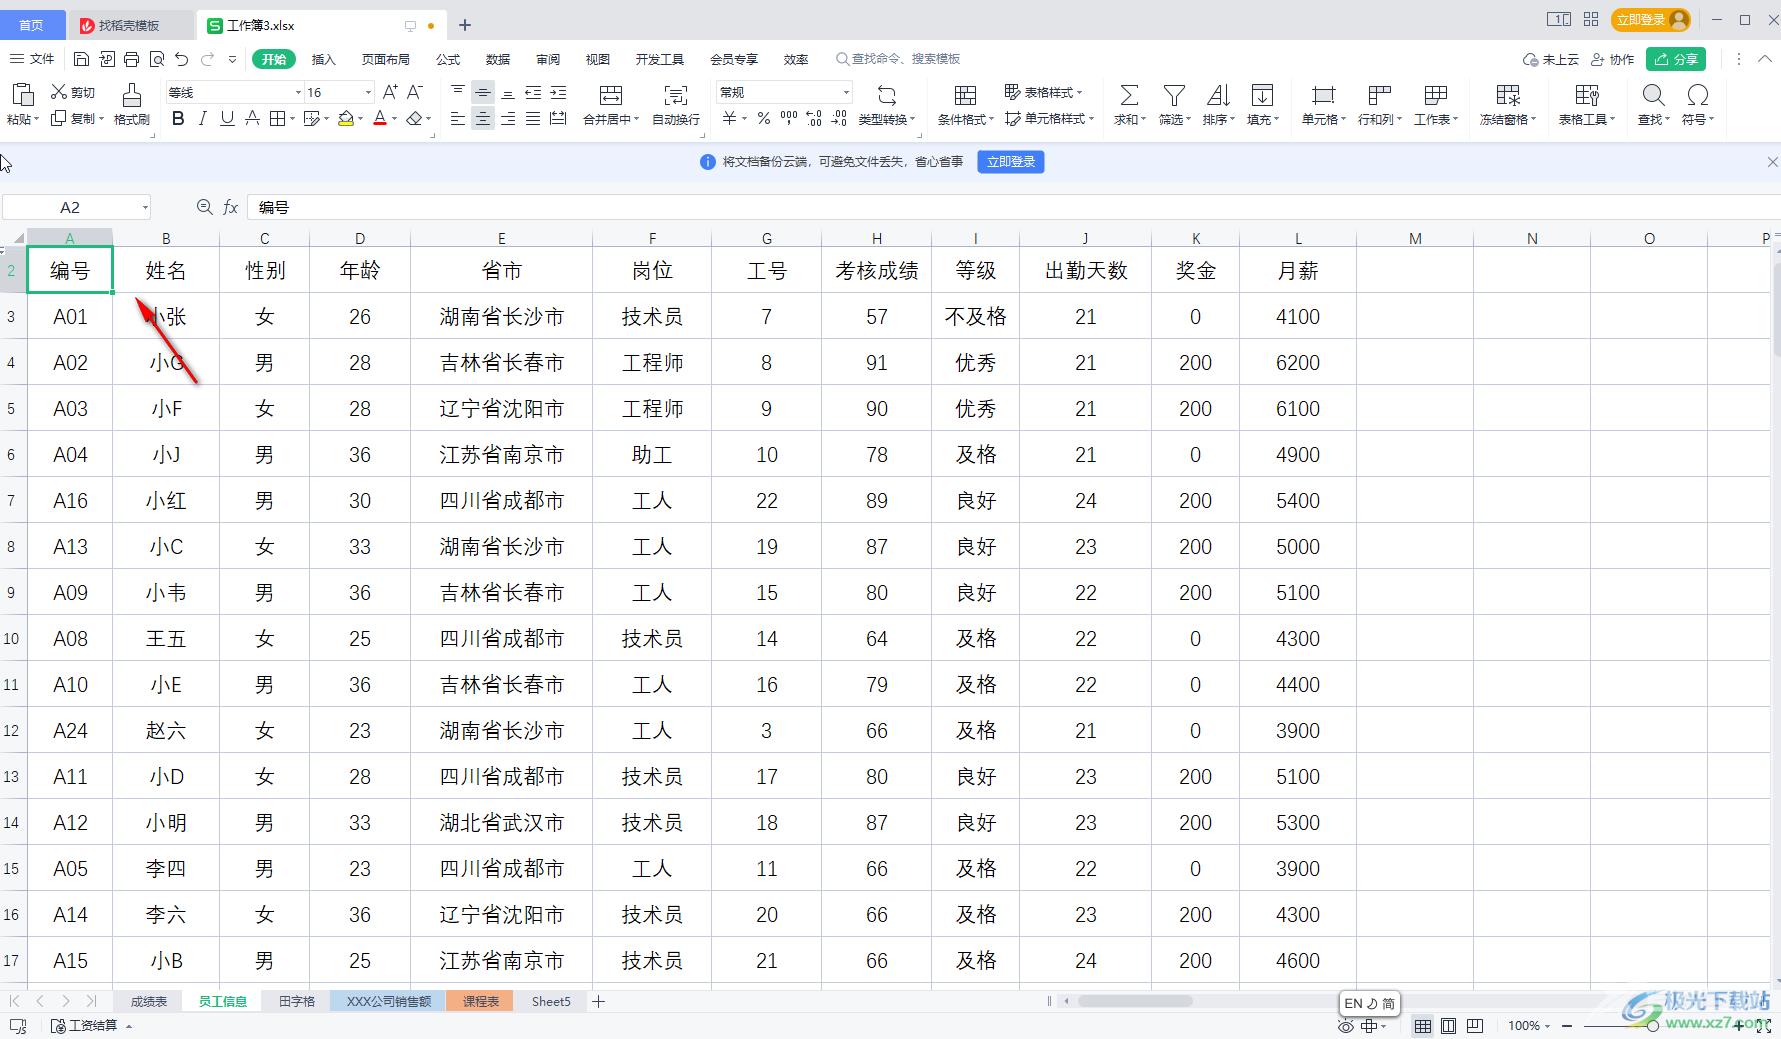This screenshot has width=1781, height=1039.
Task: Click the Format Painter (格式刷) tool
Action: [x=131, y=104]
